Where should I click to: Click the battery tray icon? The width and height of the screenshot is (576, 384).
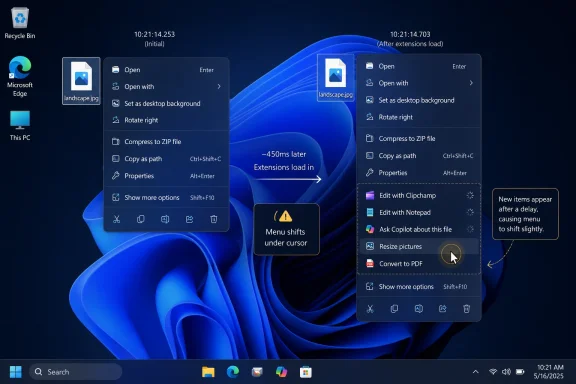[520, 372]
